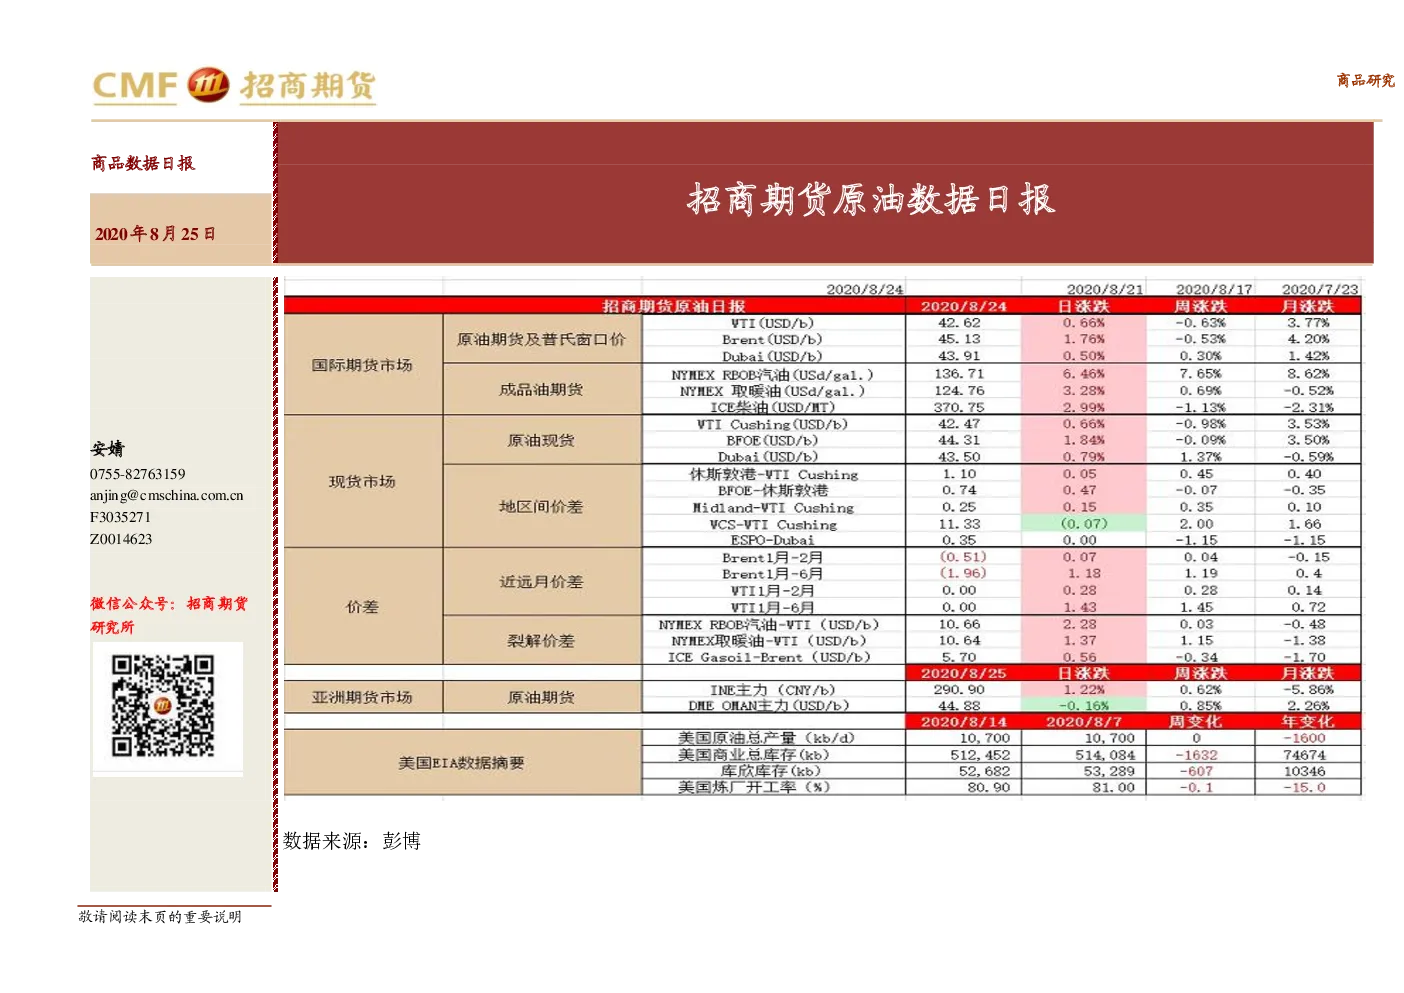Click the ESPO-Dubai row label
Viewport: 1404px width, 993px height.
click(773, 540)
